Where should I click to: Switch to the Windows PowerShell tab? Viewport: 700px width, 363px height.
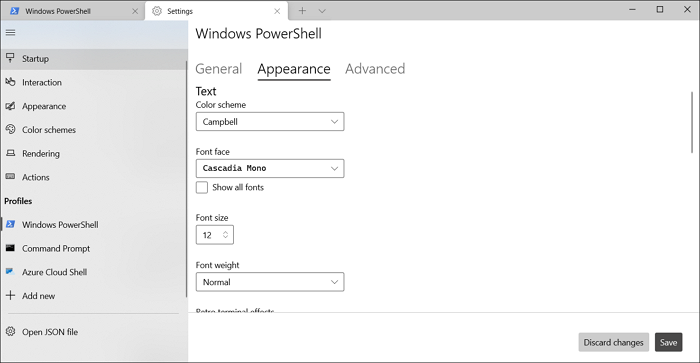point(73,11)
